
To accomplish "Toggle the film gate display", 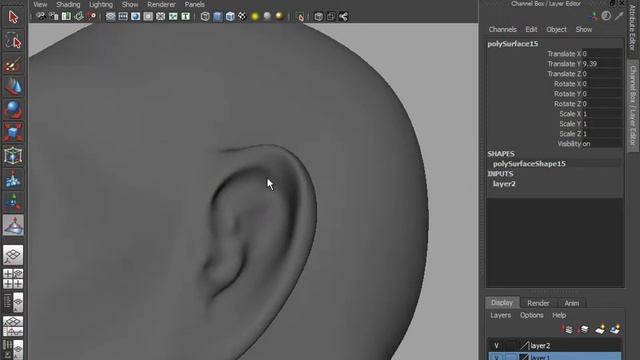I will coord(123,16).
